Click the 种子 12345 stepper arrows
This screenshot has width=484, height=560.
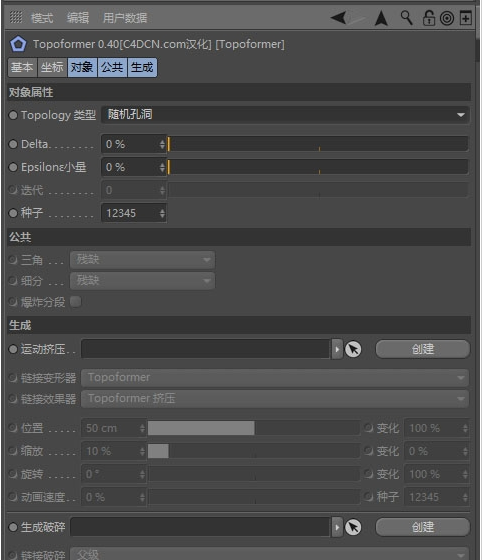tap(162, 213)
